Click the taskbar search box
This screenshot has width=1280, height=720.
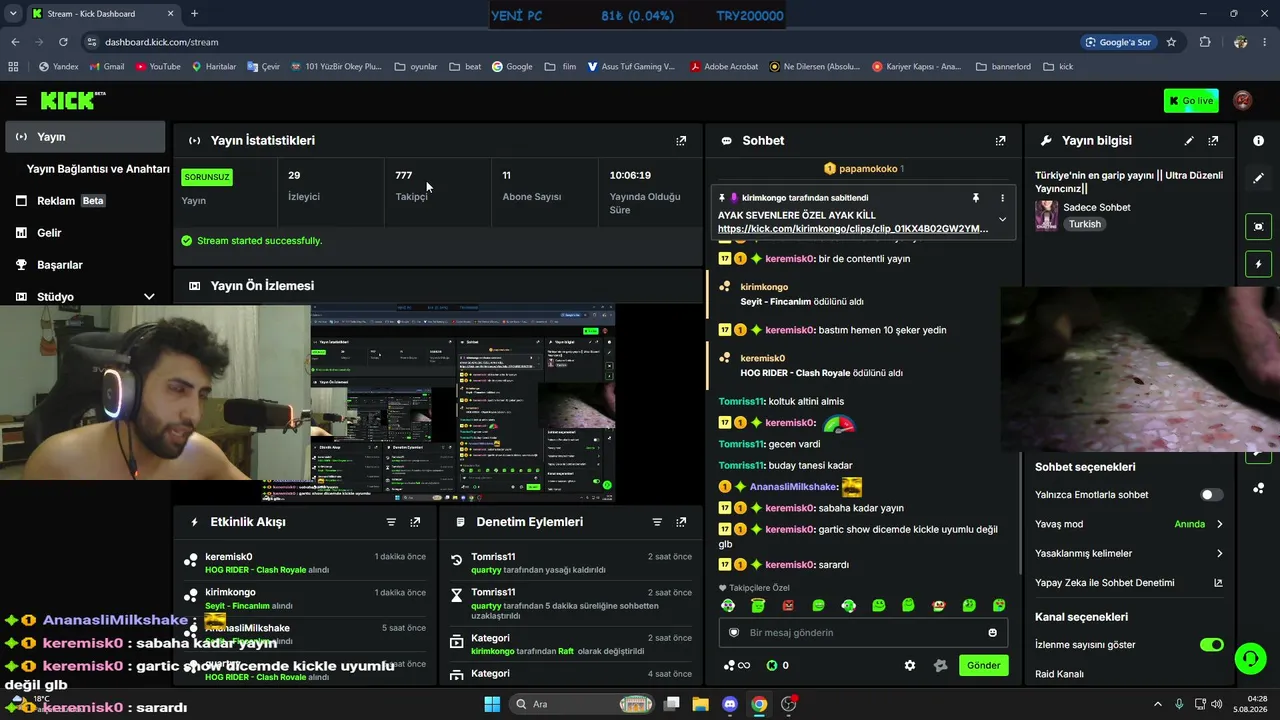[x=584, y=704]
